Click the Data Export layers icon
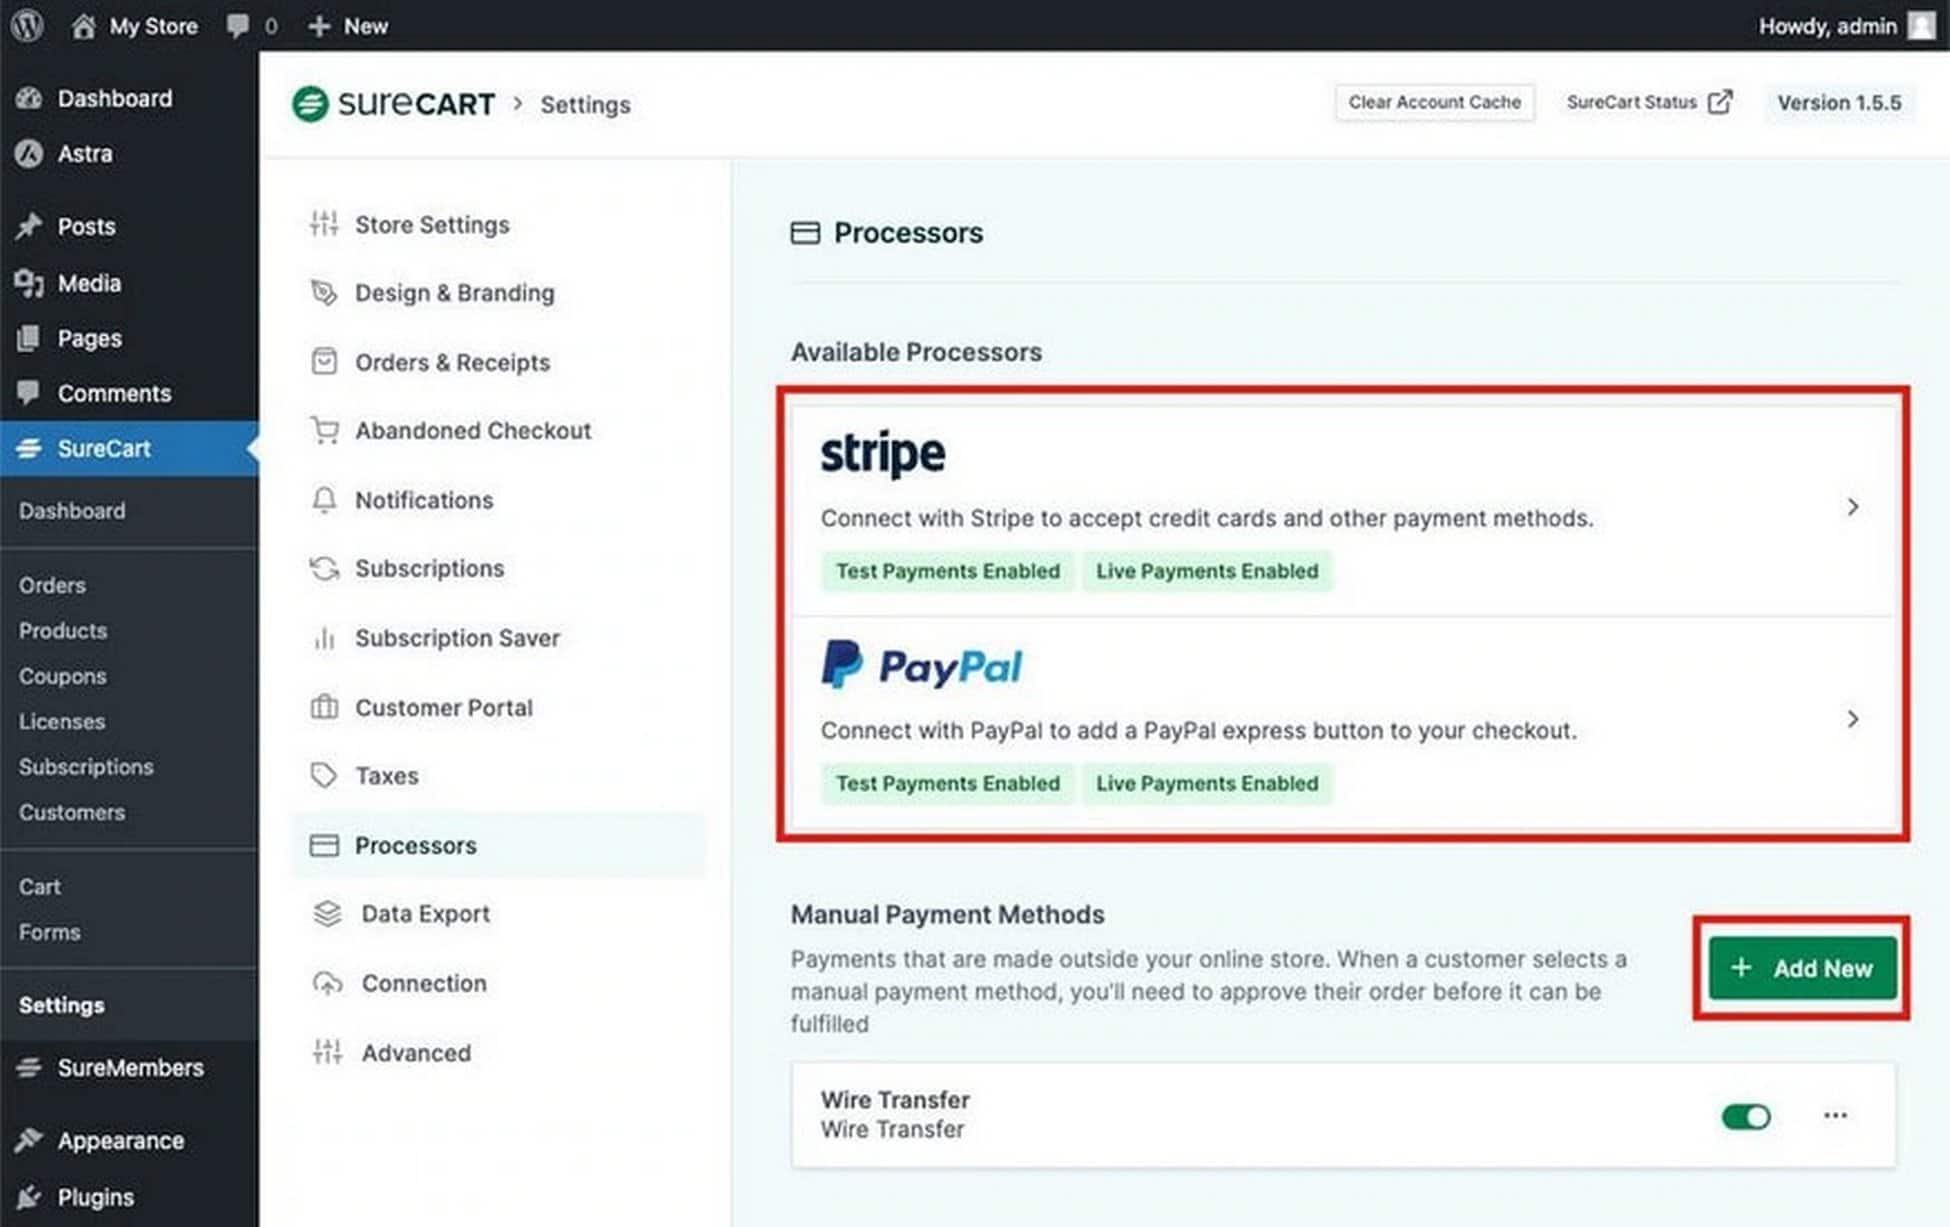 (327, 913)
